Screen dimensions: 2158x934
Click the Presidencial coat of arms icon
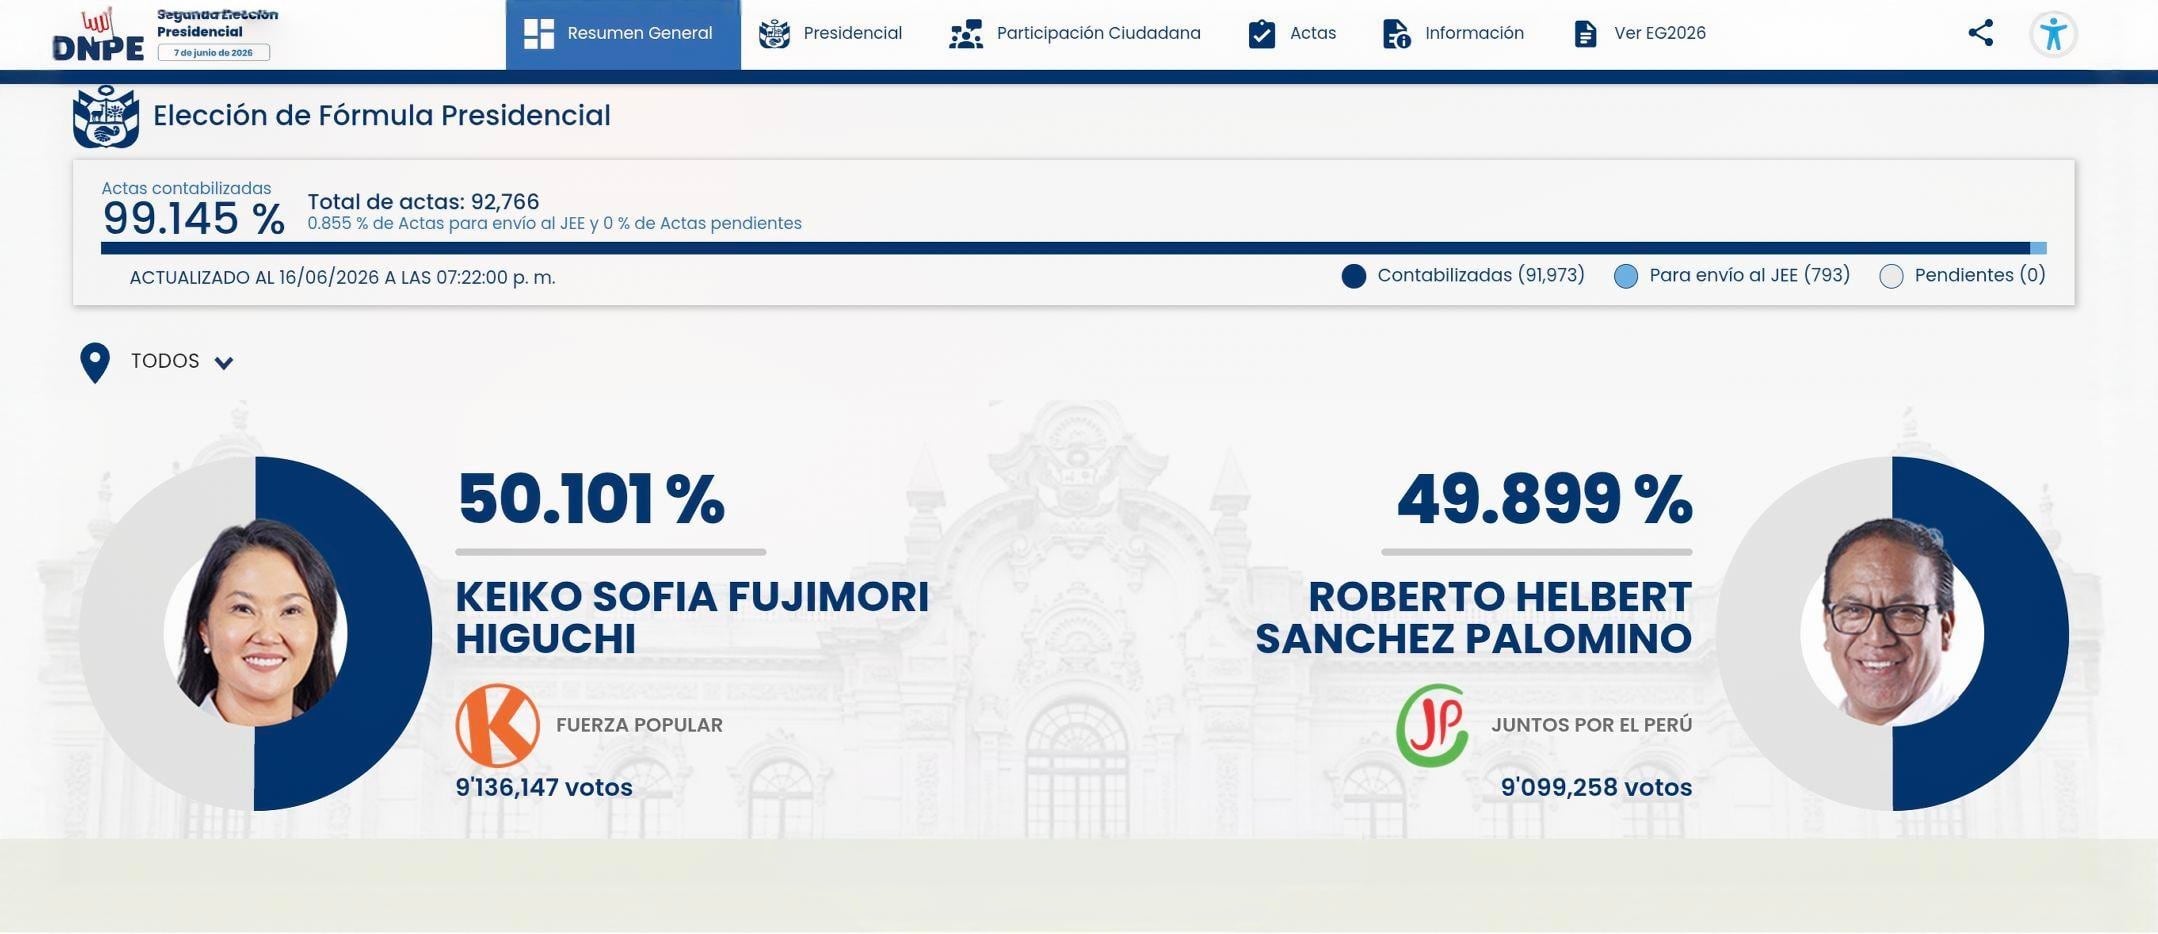[774, 34]
